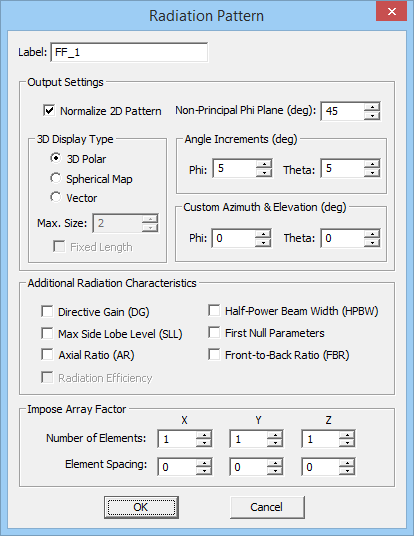
Task: Increase Angle Increments Theta with up arrow
Action: pos(372,164)
